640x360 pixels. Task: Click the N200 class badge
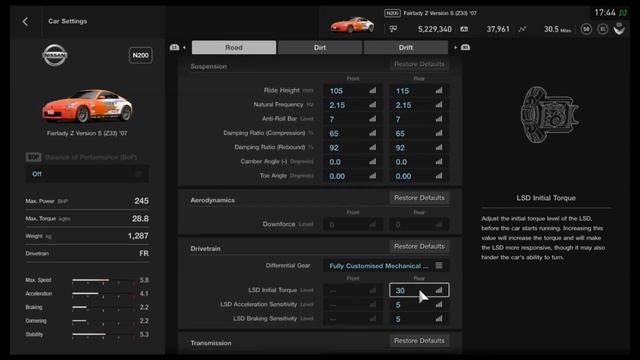click(x=140, y=55)
